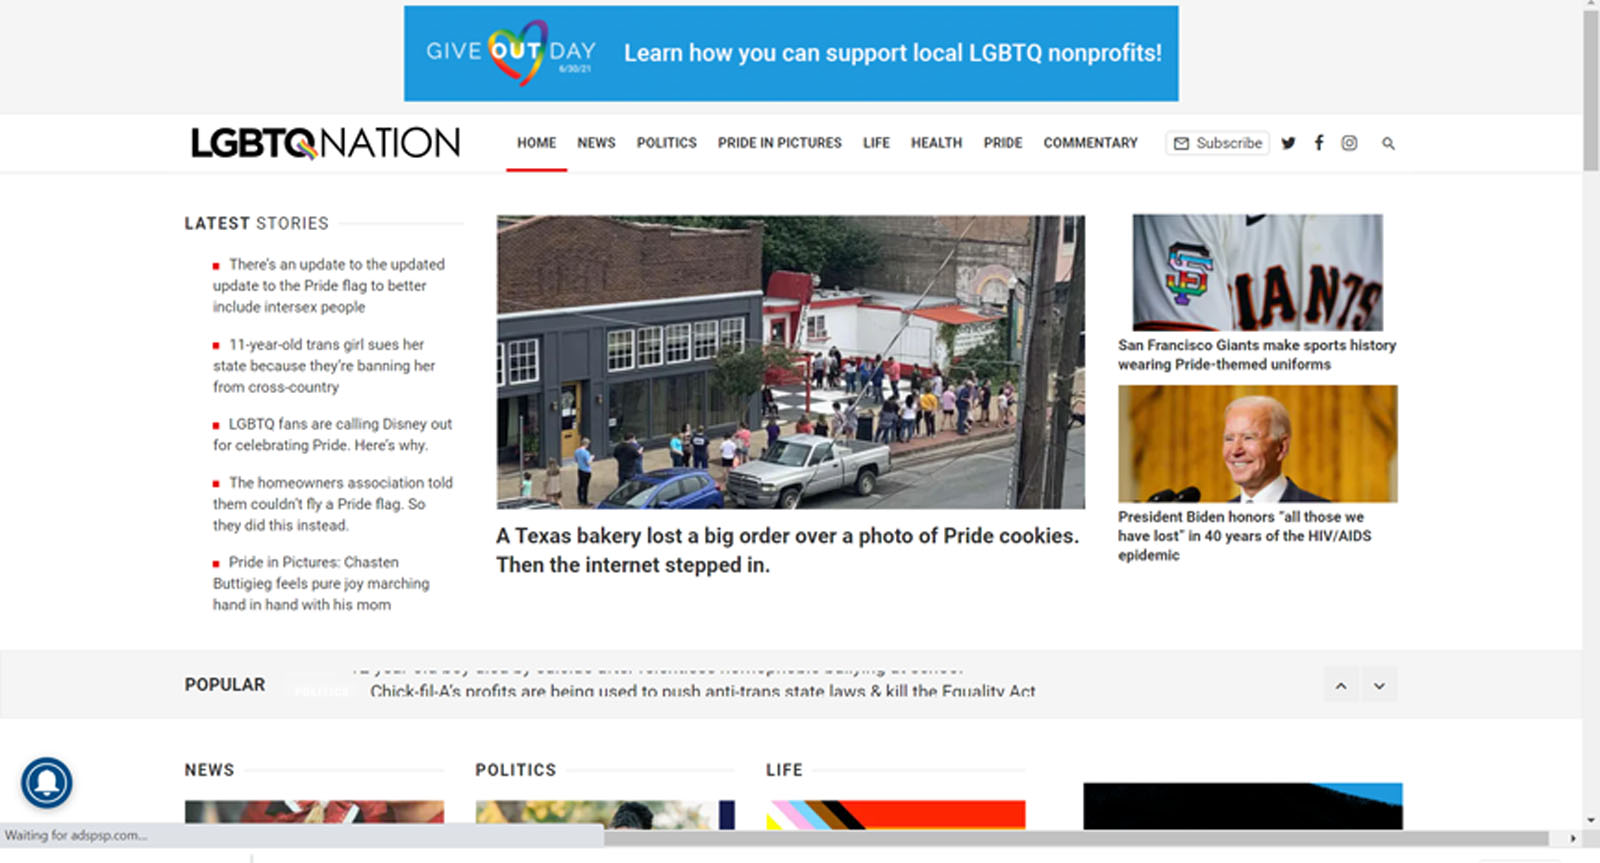The image size is (1600, 863).
Task: Open the Politics menu item
Action: pos(666,143)
